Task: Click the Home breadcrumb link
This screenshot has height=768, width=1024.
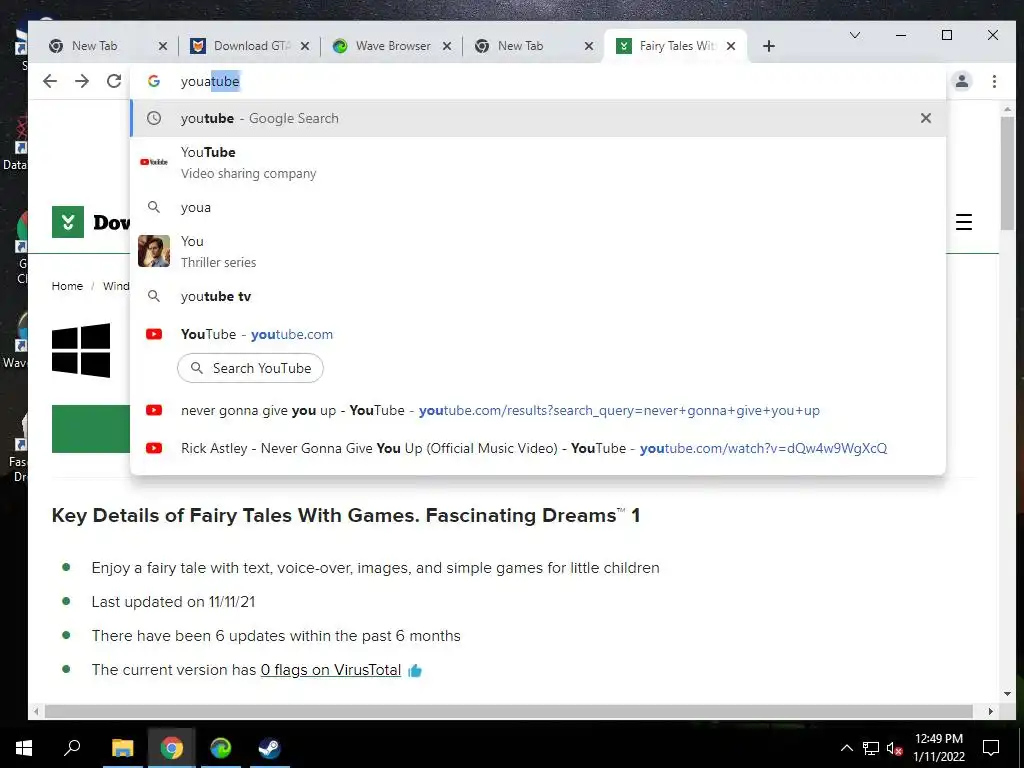Action: point(67,286)
